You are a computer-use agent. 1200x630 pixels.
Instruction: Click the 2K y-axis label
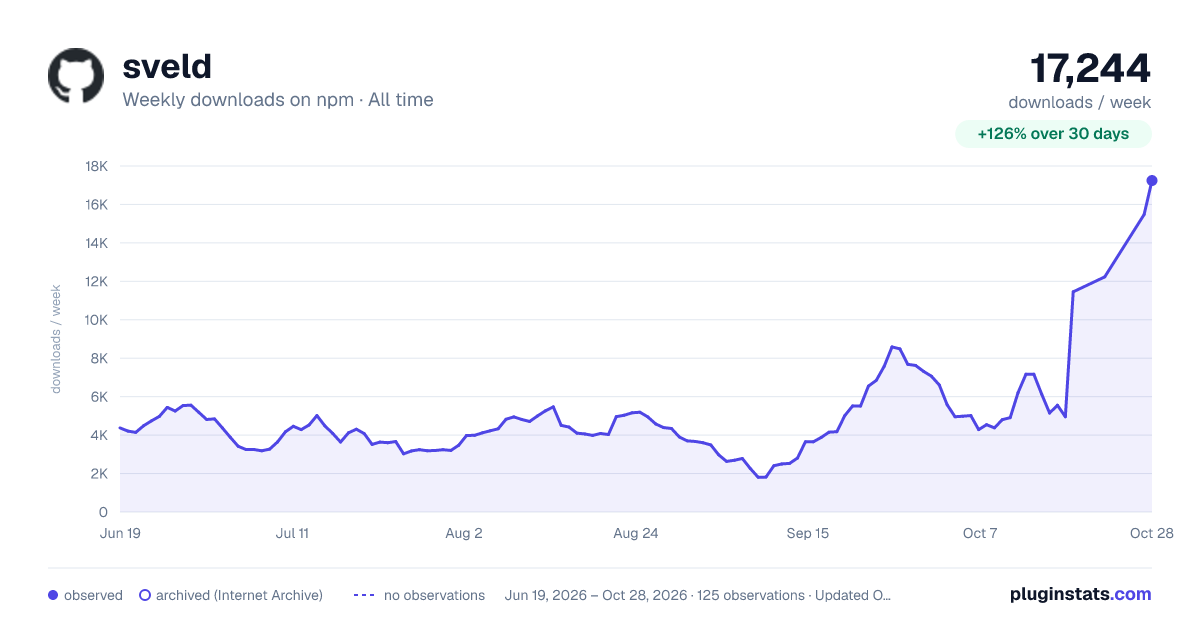click(x=100, y=474)
